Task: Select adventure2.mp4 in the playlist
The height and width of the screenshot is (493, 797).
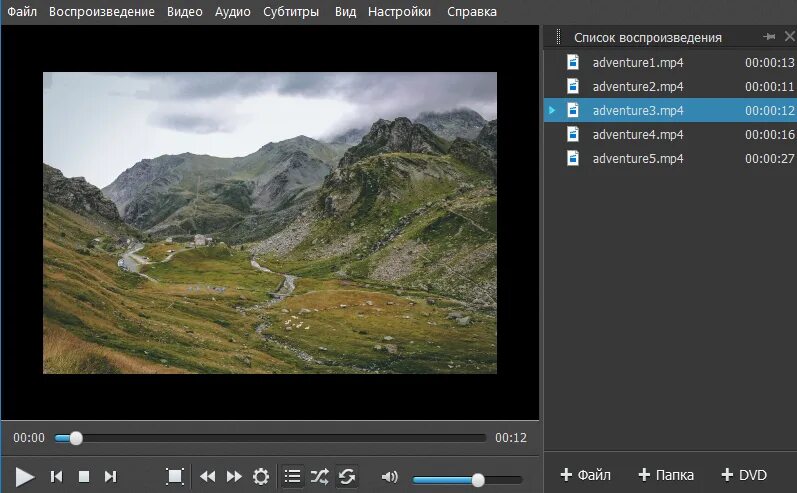Action: pyautogui.click(x=670, y=86)
